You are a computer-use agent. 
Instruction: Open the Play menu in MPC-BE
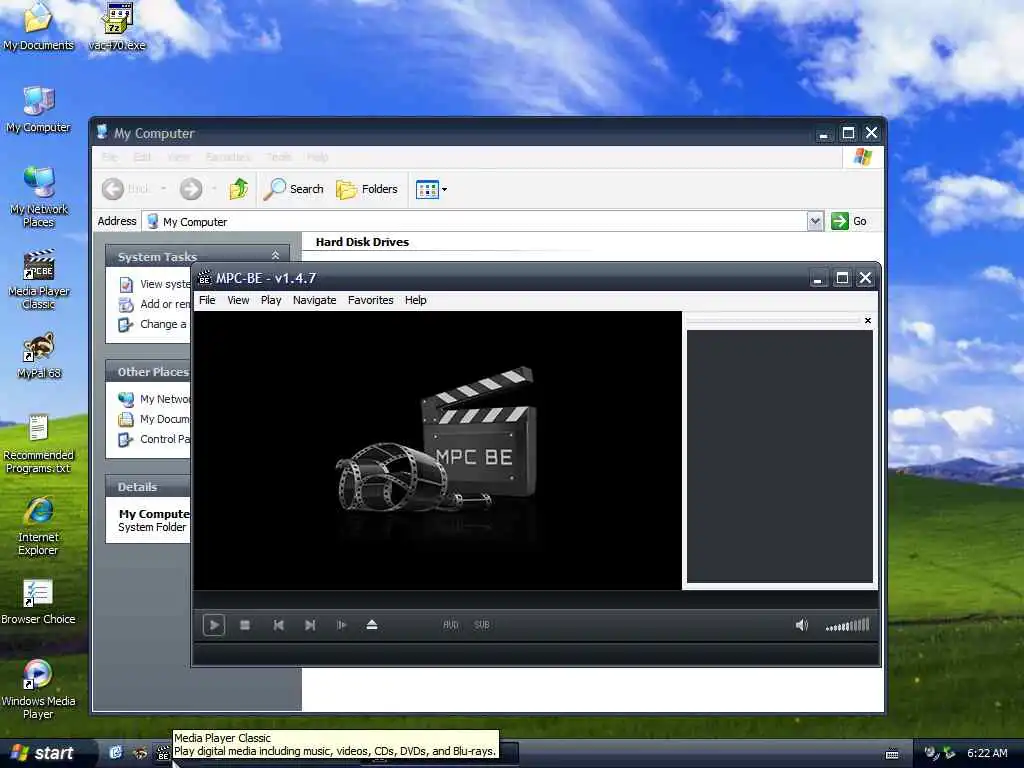click(271, 300)
